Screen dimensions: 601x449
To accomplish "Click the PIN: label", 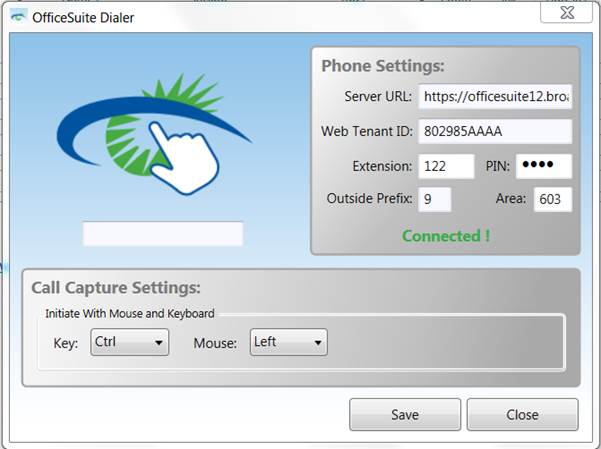I will 498,166.
